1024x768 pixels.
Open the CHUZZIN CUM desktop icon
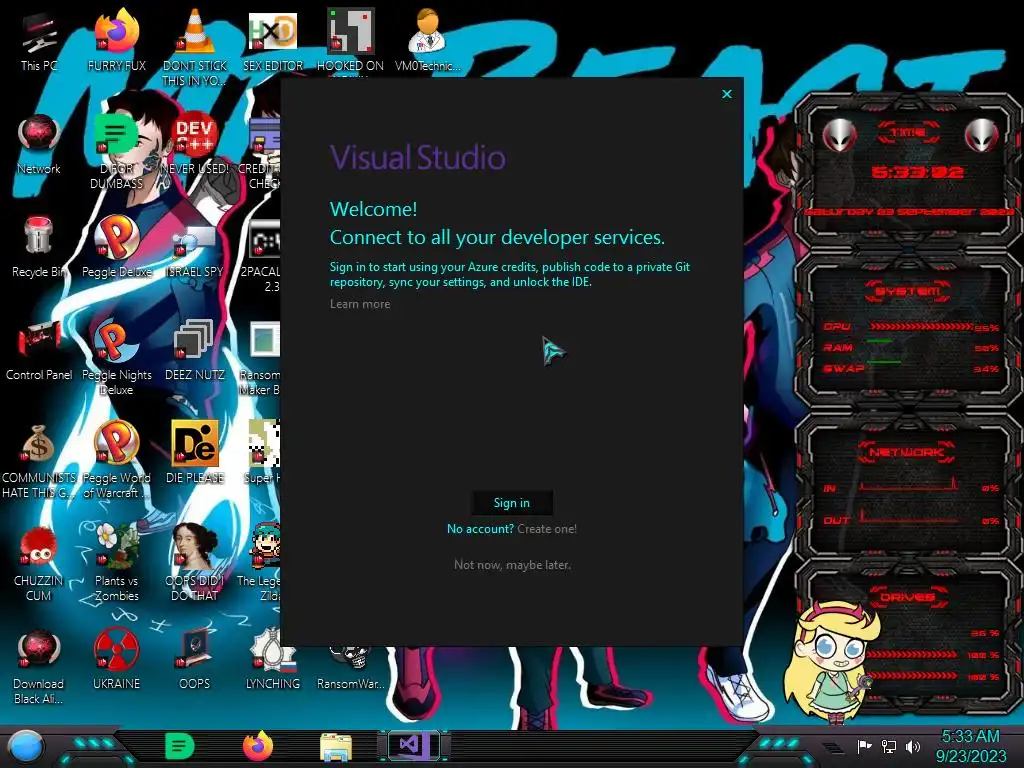pyautogui.click(x=39, y=563)
